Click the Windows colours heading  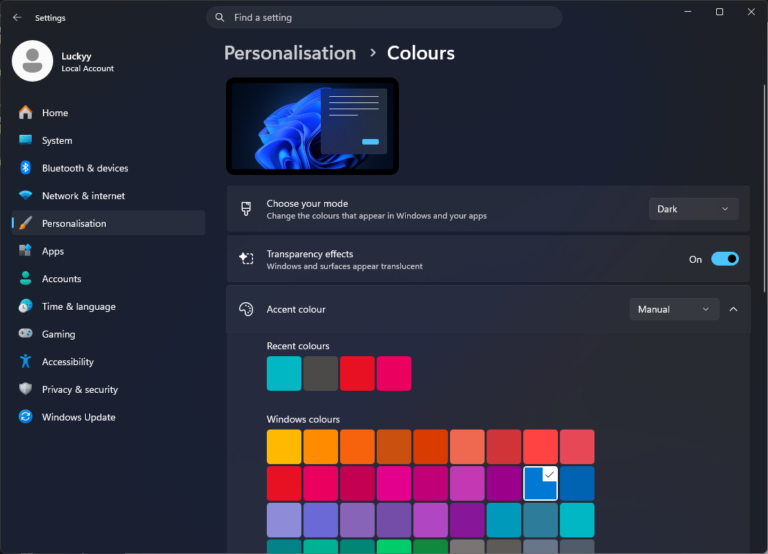[303, 419]
